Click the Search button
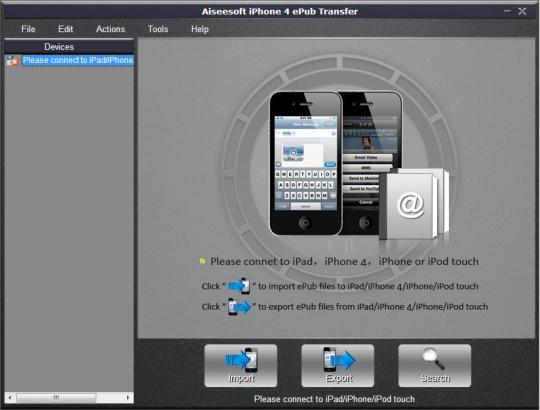540x410 pixels. point(435,366)
